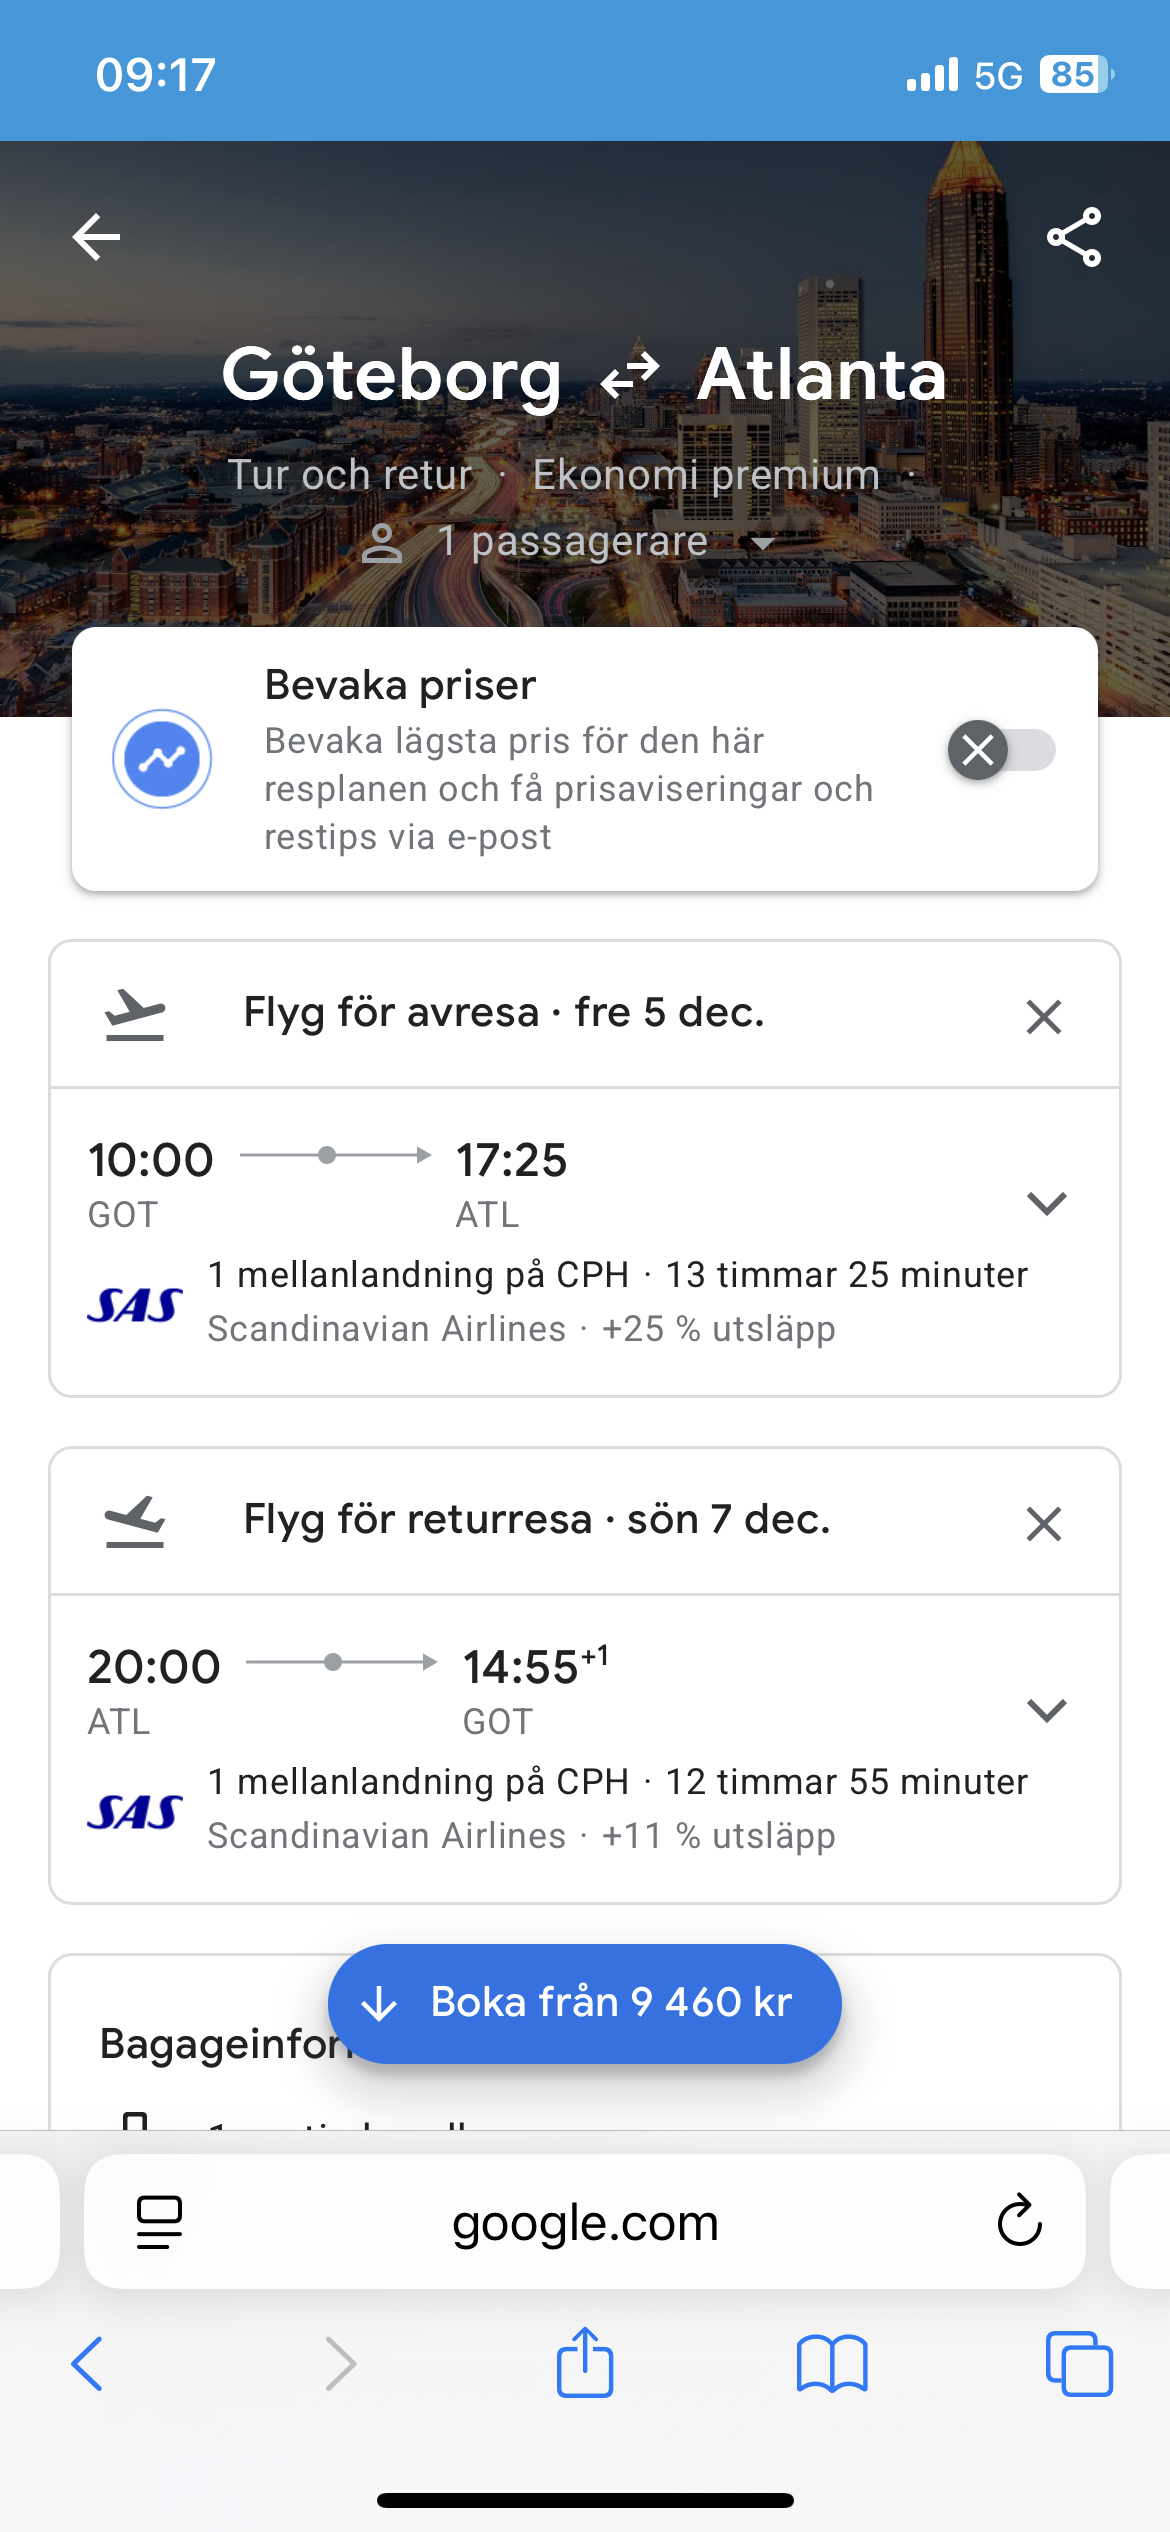Tap the share icon in the header
The width and height of the screenshot is (1170, 2532).
tap(1074, 237)
